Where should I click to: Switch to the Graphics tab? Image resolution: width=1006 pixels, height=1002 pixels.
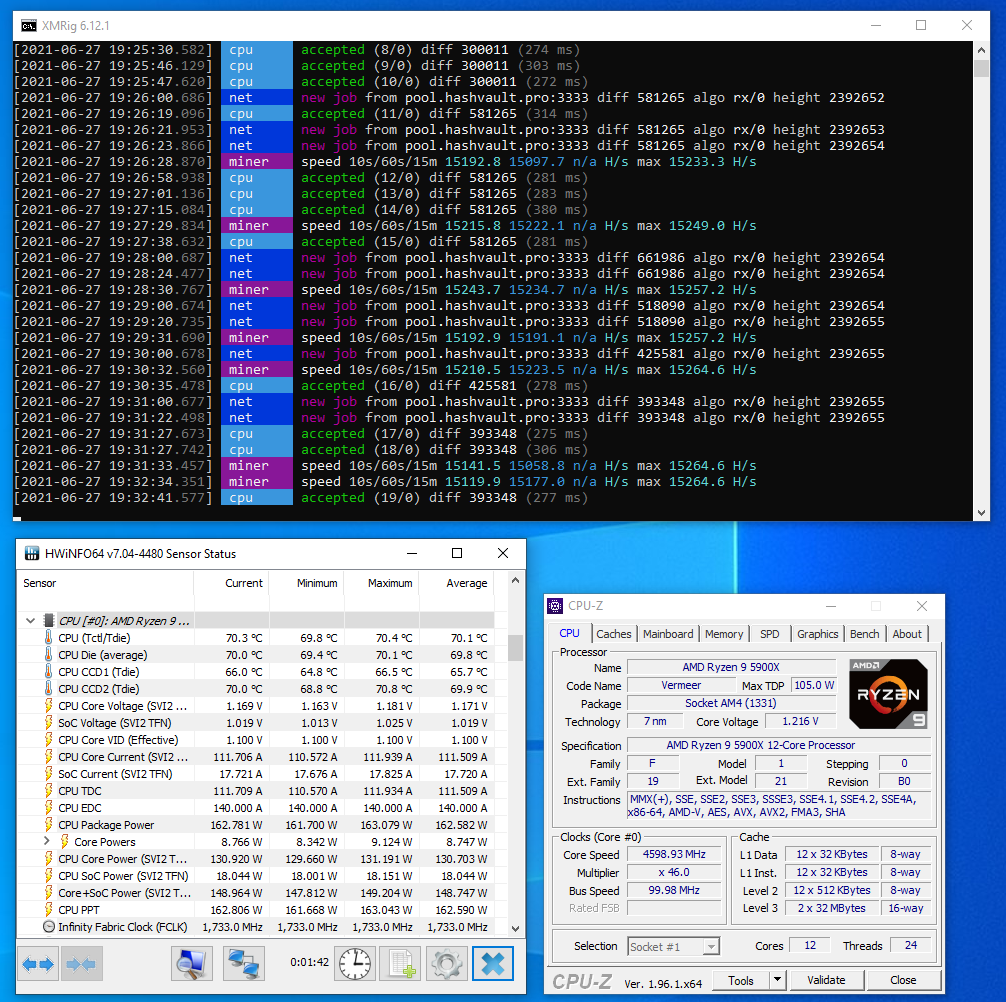pyautogui.click(x=817, y=634)
